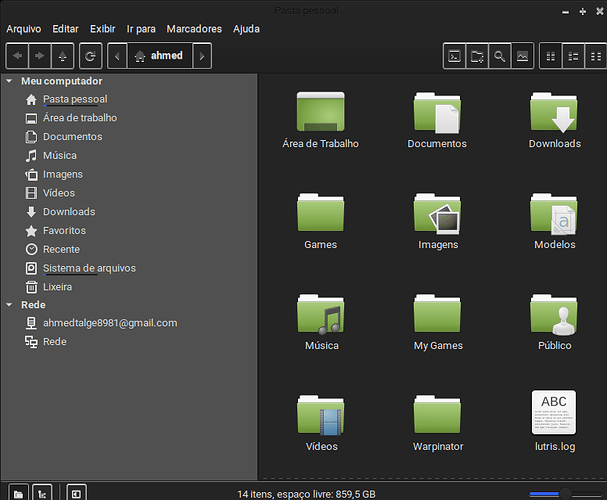The height and width of the screenshot is (500, 607).
Task: Open the Ajuda menu
Action: click(x=246, y=29)
